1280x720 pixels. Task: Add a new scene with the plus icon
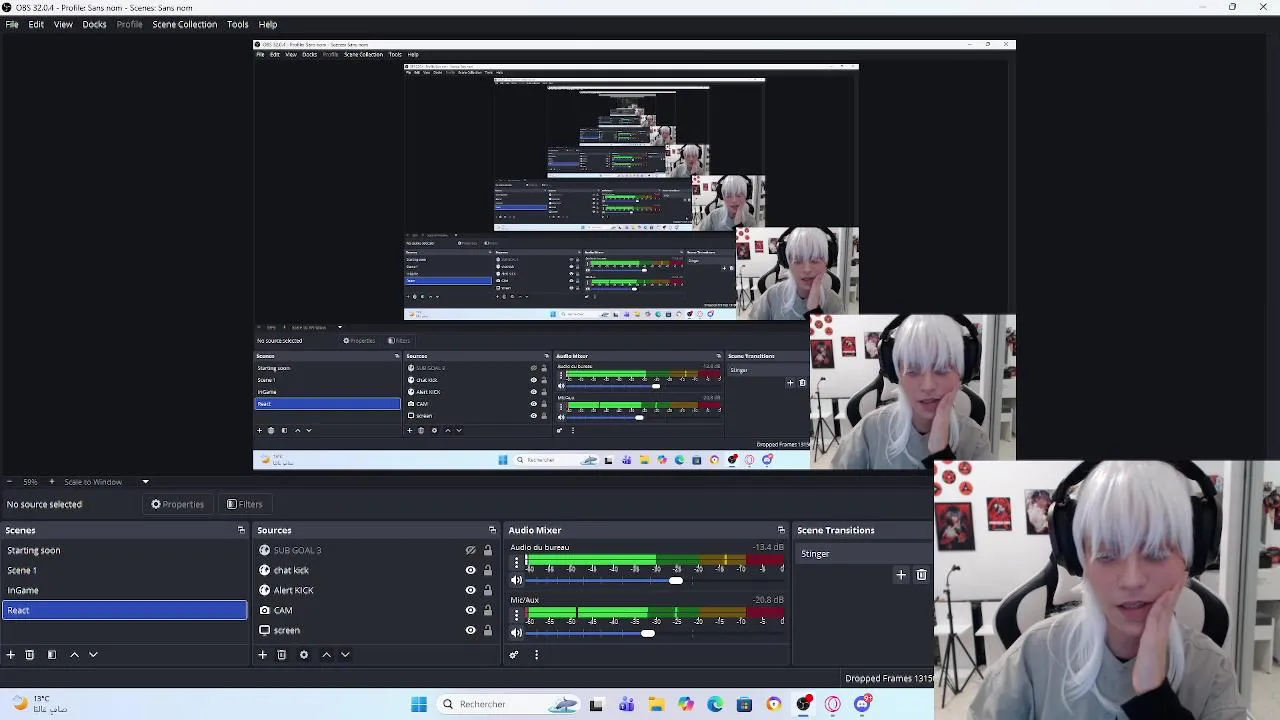click(x=10, y=655)
